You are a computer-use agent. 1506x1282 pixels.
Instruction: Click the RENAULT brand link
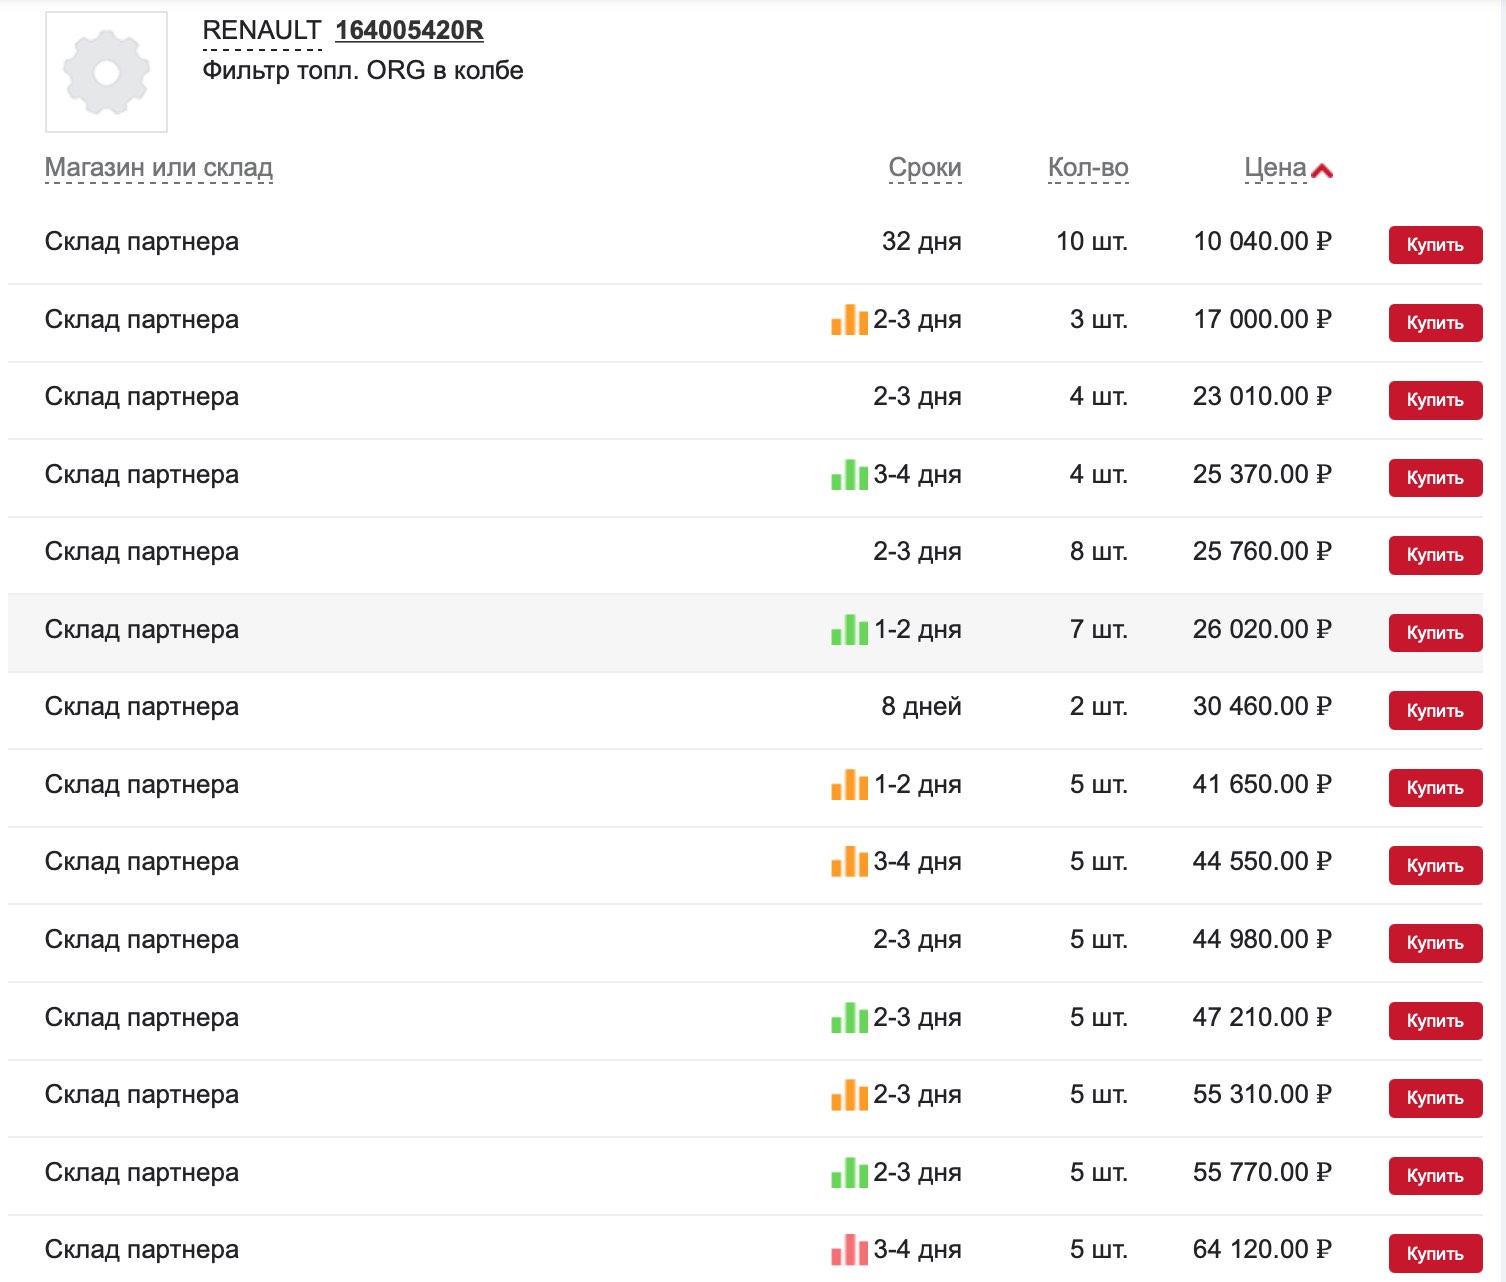[261, 31]
